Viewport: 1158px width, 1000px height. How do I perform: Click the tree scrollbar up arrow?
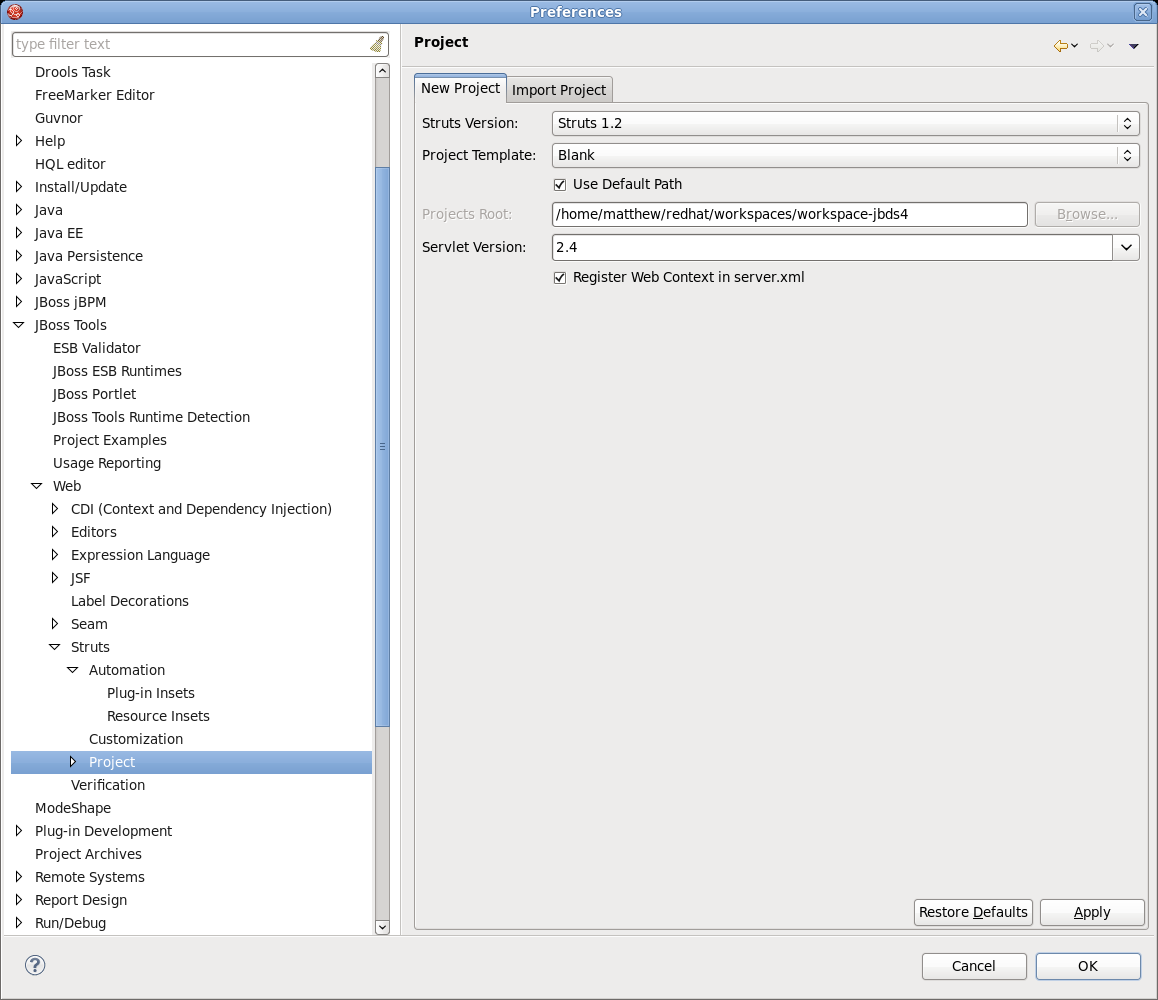pos(382,71)
